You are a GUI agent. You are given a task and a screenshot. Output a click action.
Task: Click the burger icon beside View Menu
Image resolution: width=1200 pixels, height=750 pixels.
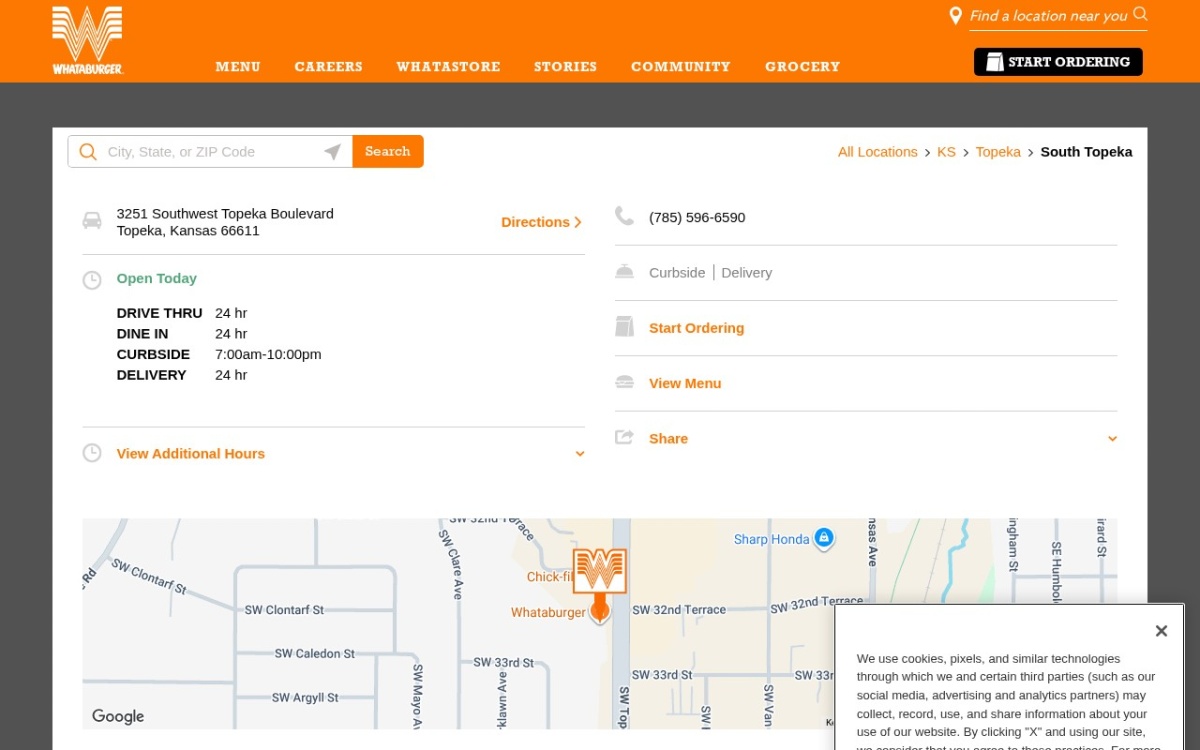tap(624, 382)
